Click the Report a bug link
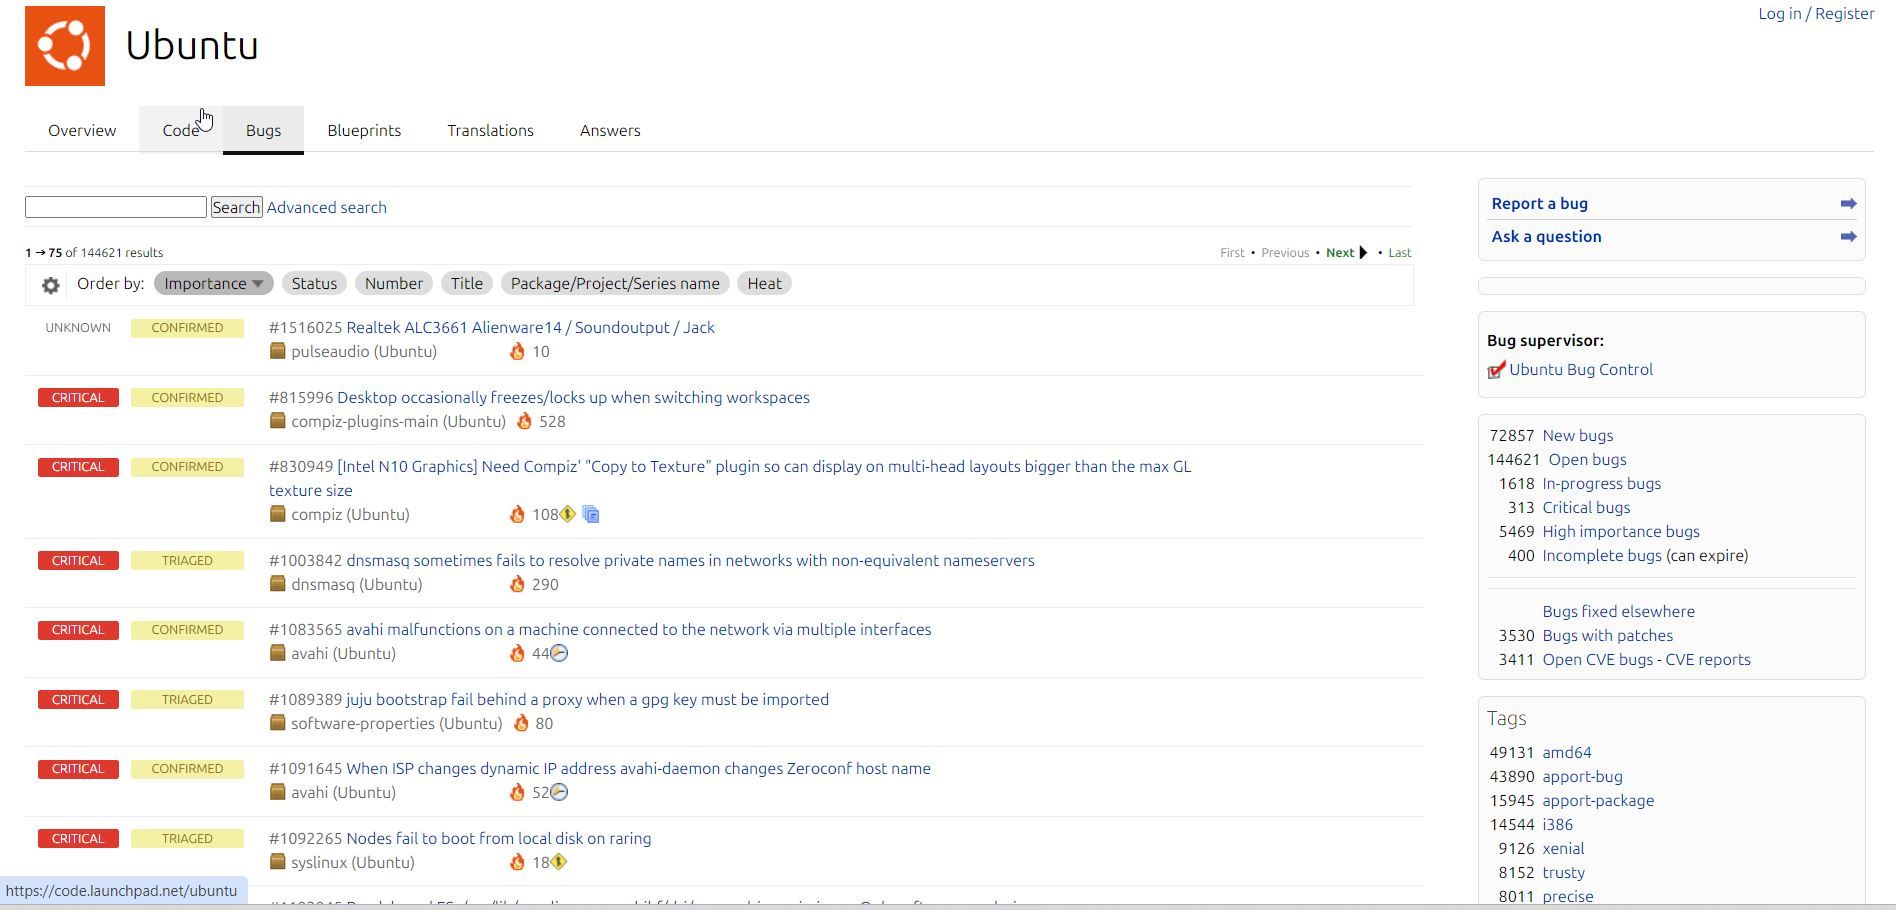This screenshot has width=1896, height=910. point(1539,204)
